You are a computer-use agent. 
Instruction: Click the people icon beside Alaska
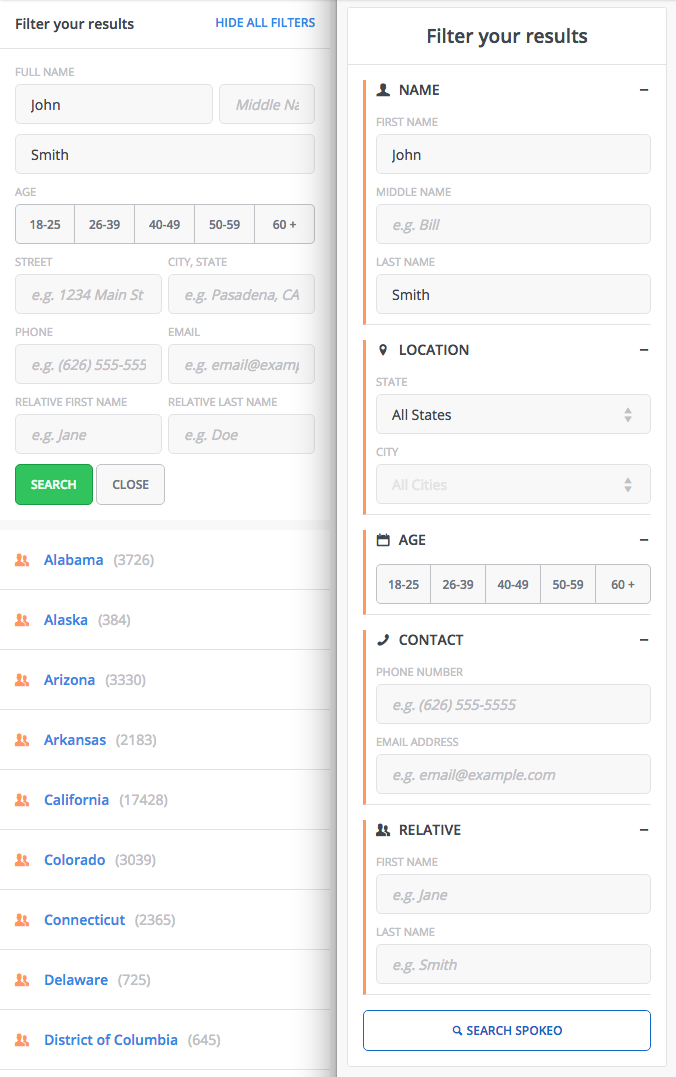tap(22, 620)
